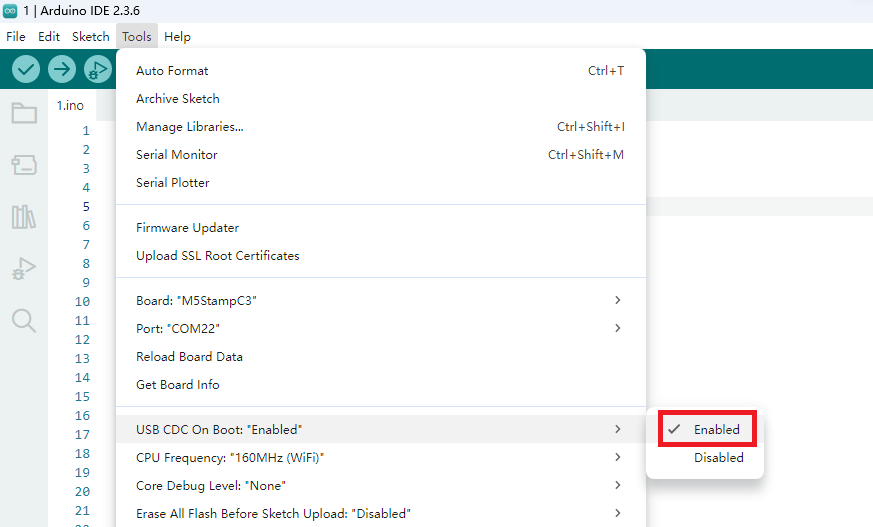The image size is (873, 527).
Task: Click the Verify checkmark button
Action: coord(26,70)
